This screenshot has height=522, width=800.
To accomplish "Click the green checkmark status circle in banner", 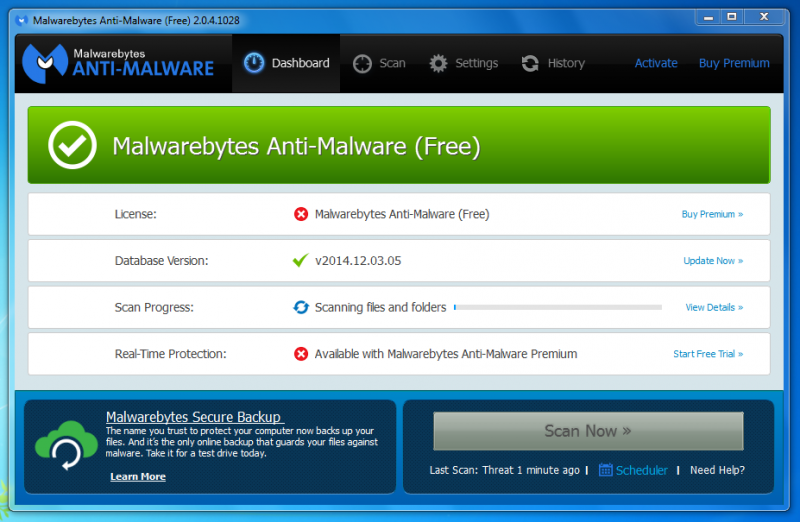I will [x=72, y=145].
